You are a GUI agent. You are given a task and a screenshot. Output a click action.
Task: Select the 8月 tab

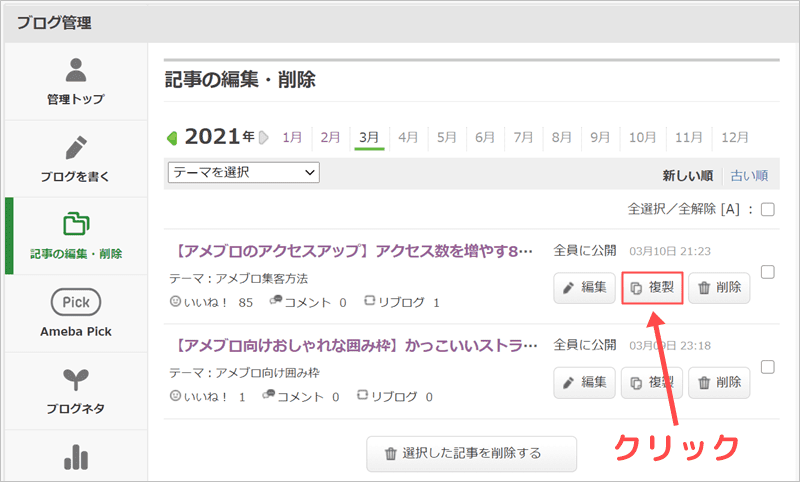pos(561,137)
